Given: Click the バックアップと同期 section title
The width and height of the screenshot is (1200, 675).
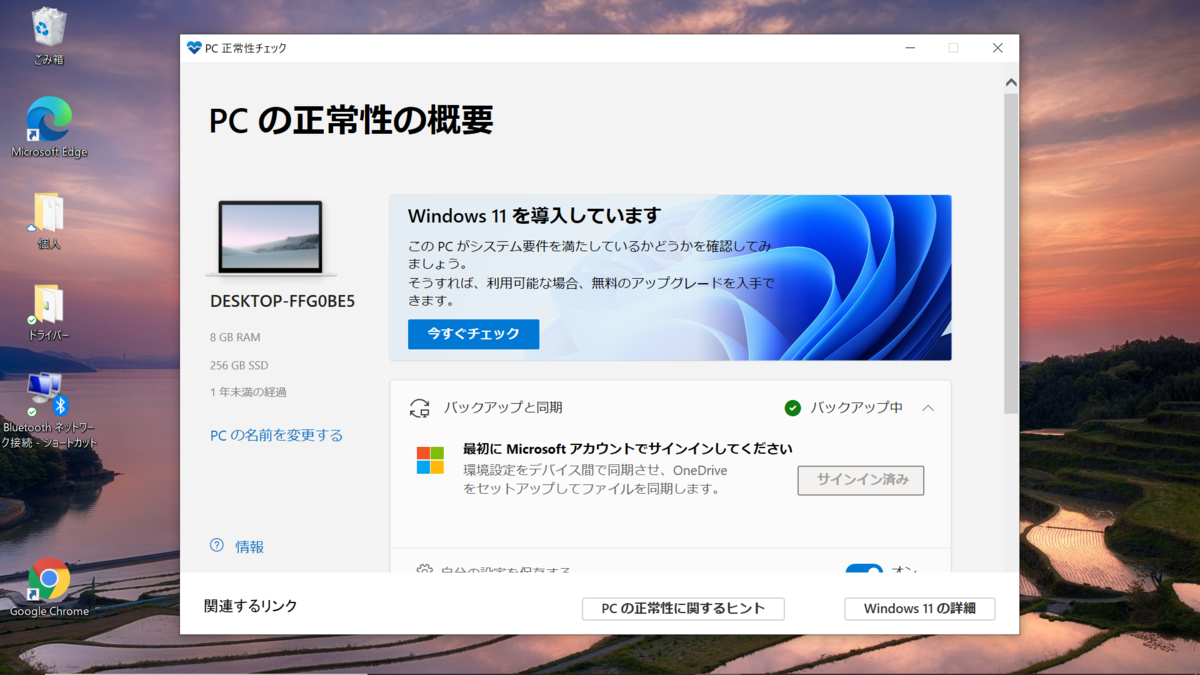Looking at the screenshot, I should (x=503, y=408).
